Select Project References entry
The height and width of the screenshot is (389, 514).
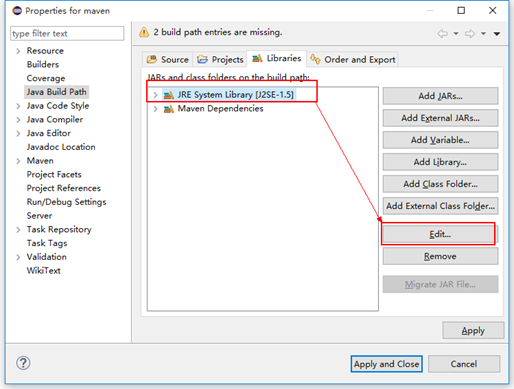pos(64,188)
